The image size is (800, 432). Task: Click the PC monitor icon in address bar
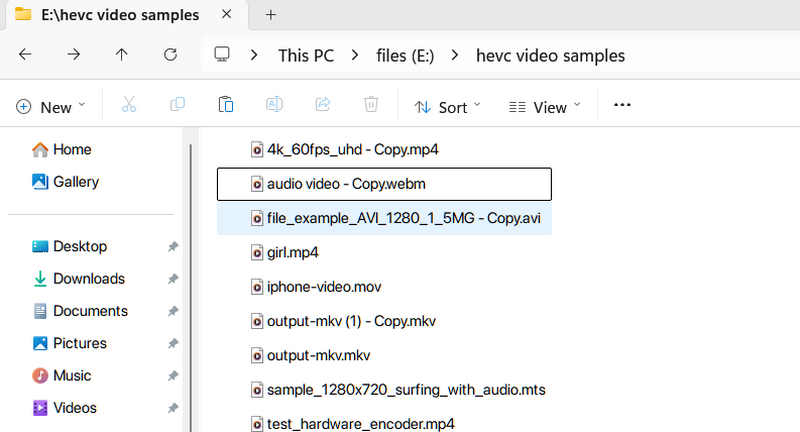click(x=221, y=54)
